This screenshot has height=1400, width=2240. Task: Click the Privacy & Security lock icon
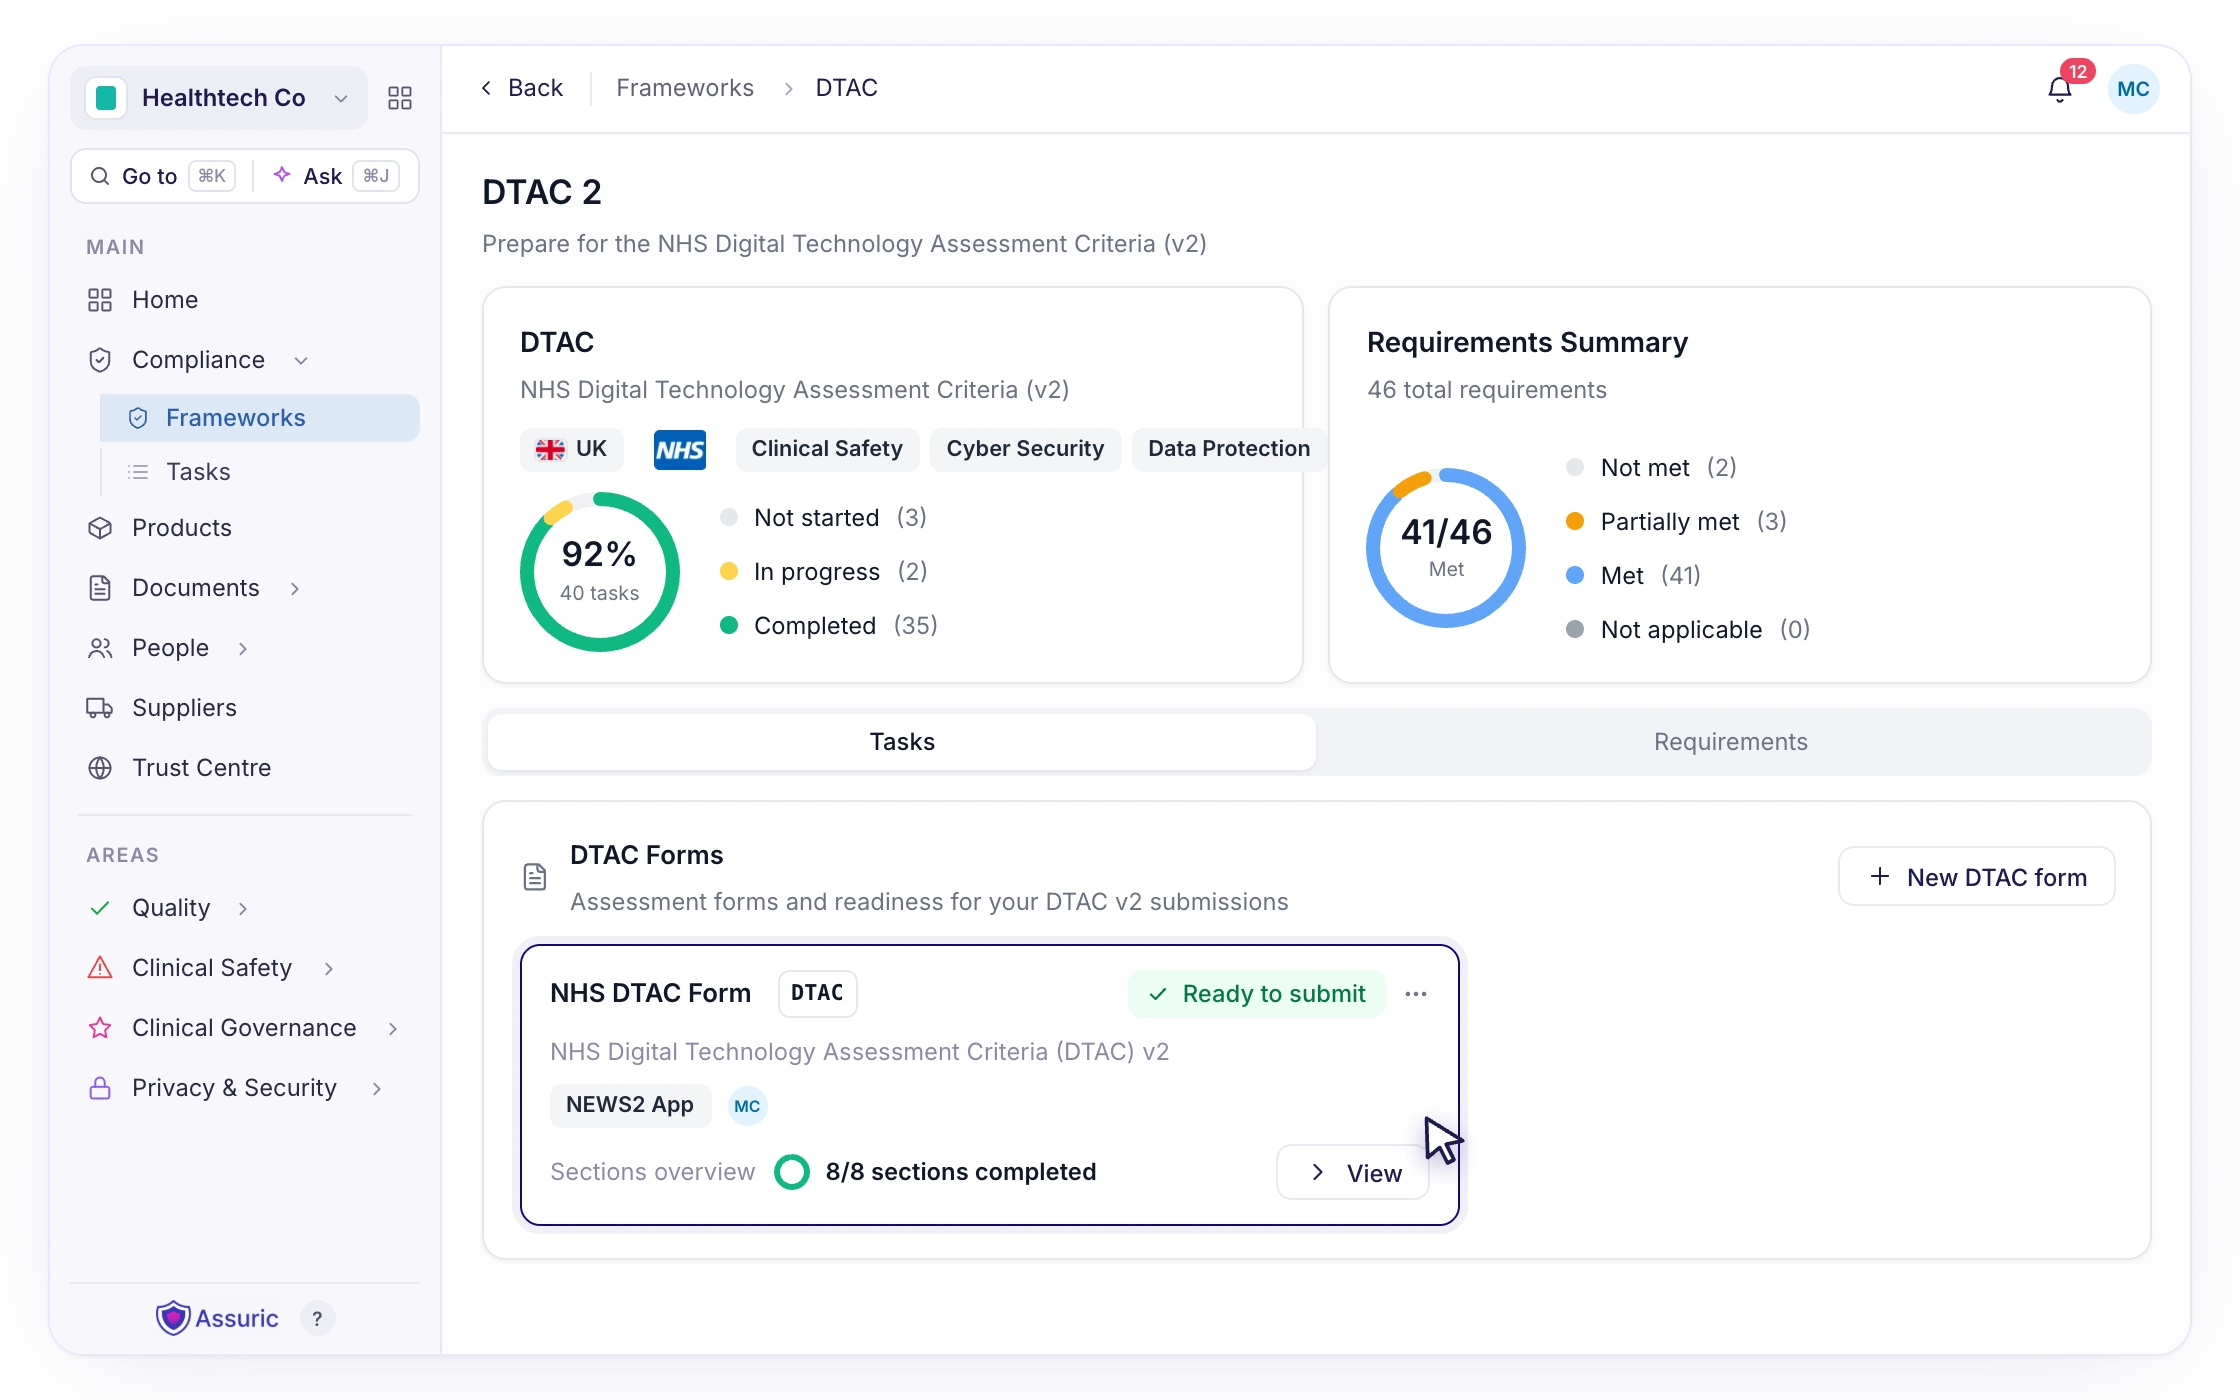[x=100, y=1088]
